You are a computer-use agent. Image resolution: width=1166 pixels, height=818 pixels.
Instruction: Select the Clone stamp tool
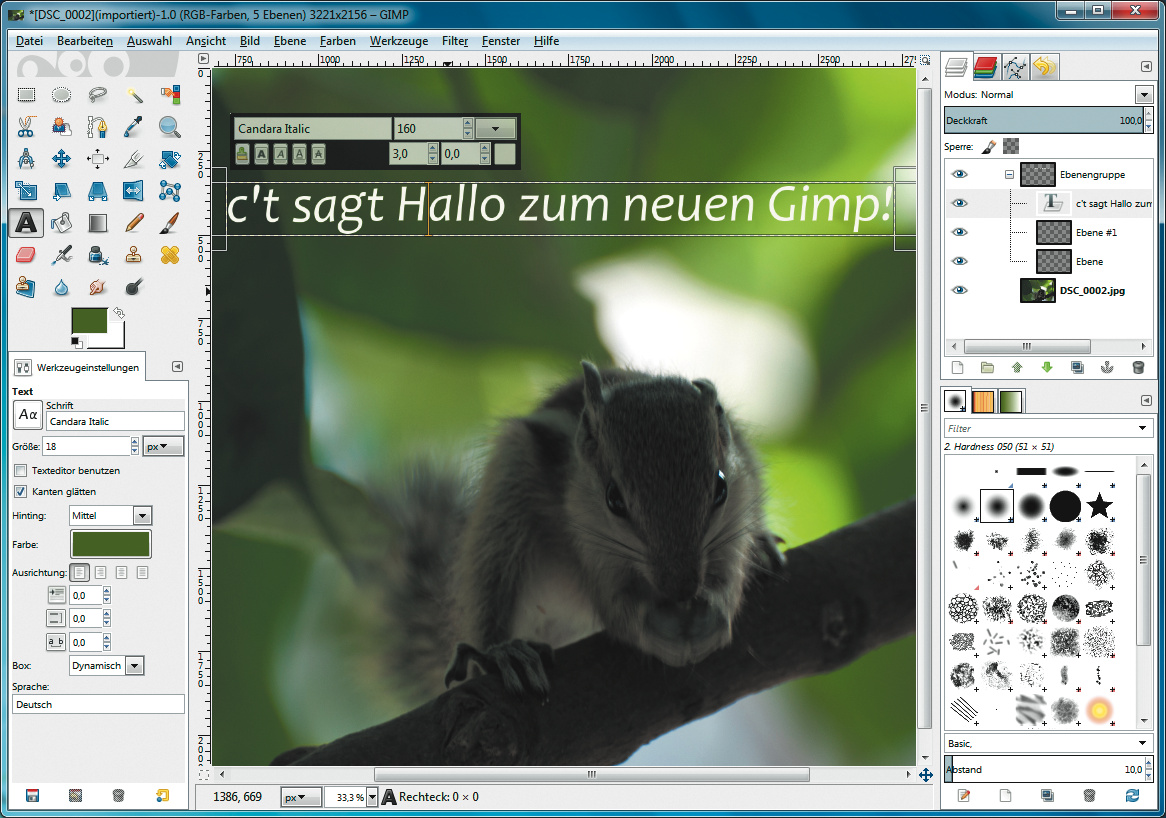134,255
